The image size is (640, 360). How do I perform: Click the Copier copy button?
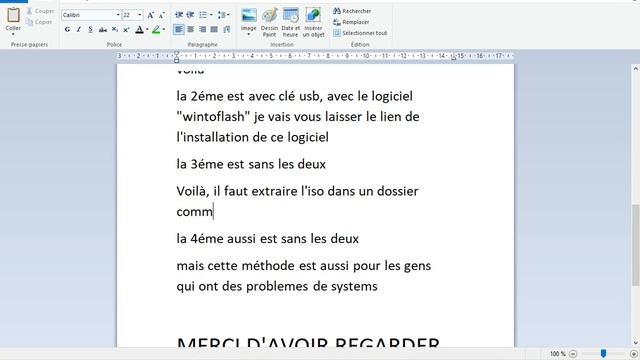pos(39,22)
